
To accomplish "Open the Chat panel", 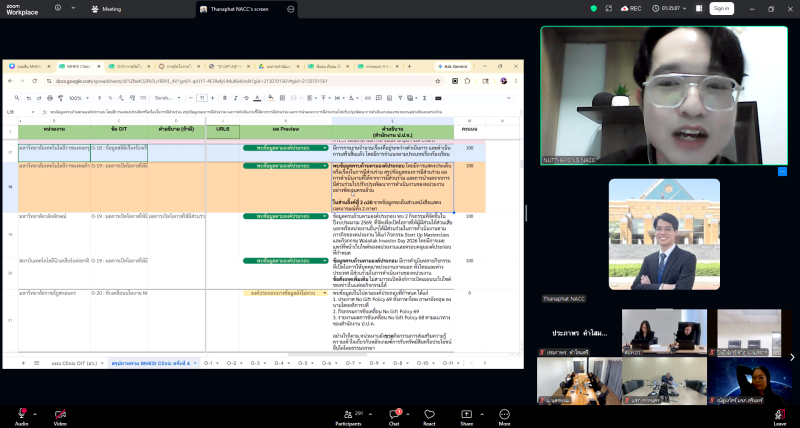I will point(394,417).
